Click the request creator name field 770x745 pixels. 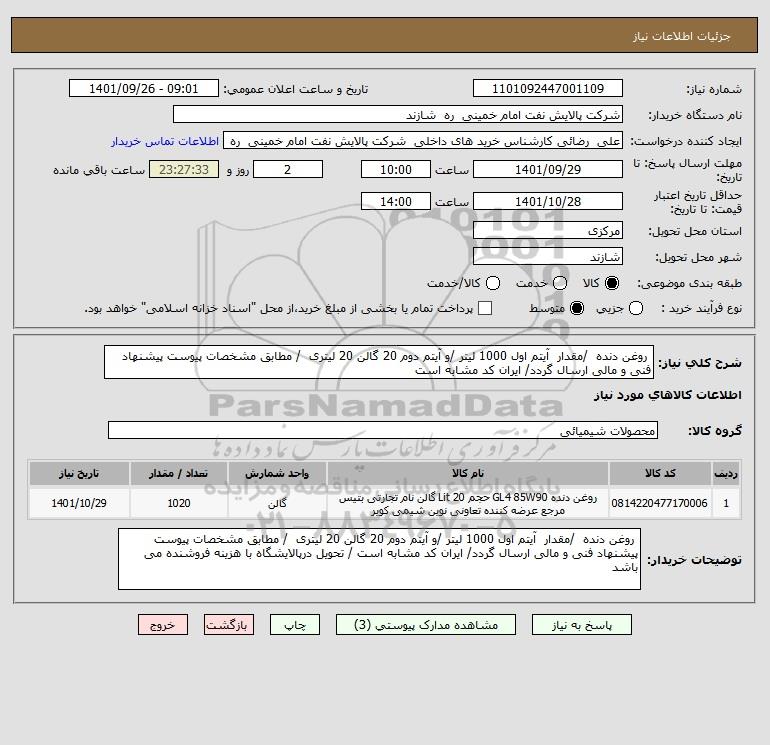[423, 141]
